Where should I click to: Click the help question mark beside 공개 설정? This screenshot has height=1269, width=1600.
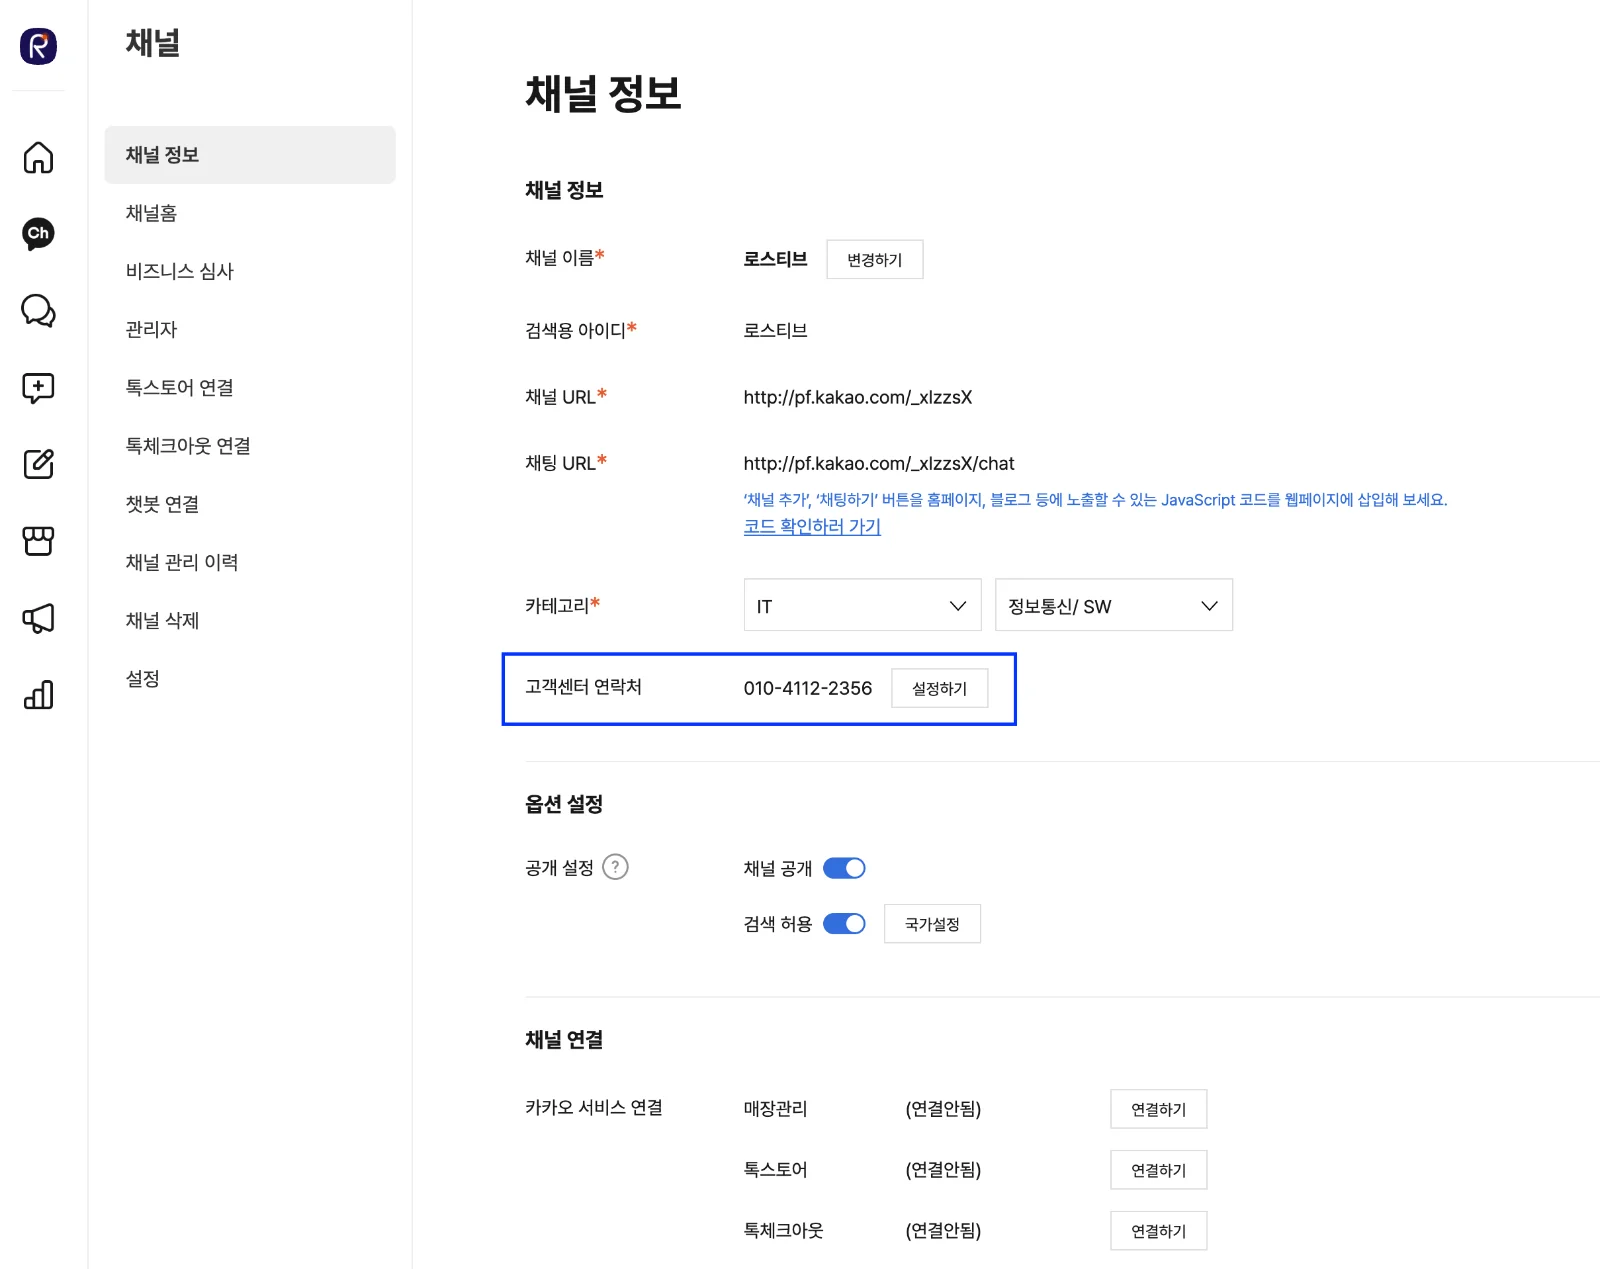click(x=616, y=867)
